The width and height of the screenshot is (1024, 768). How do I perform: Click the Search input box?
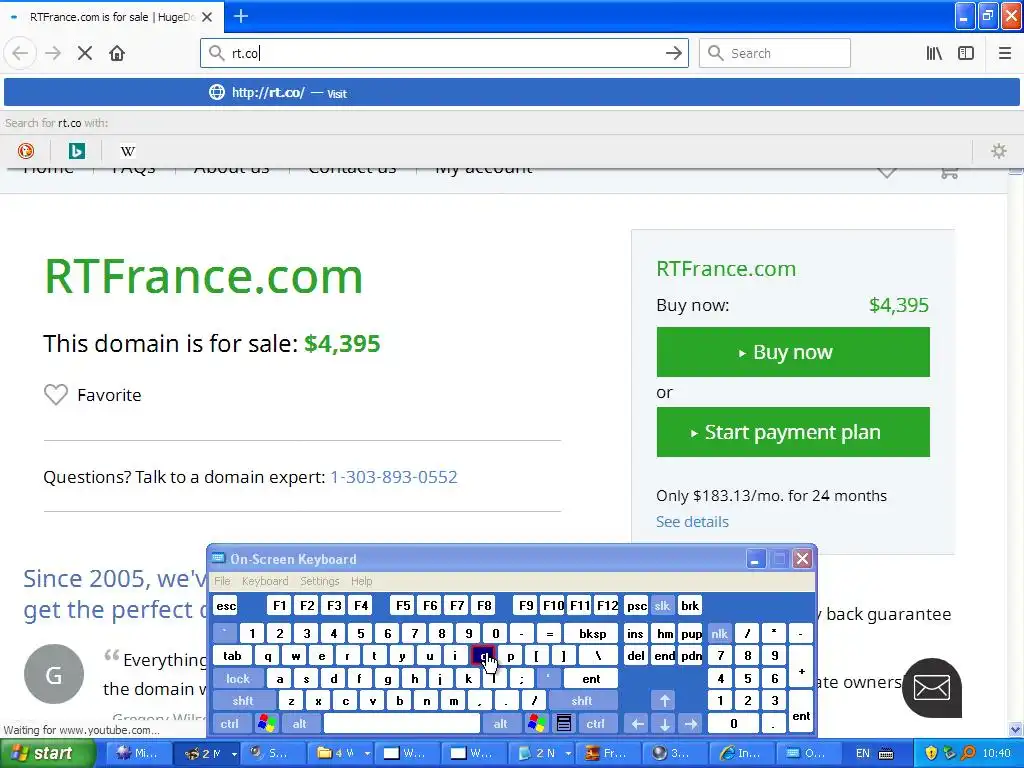point(775,53)
